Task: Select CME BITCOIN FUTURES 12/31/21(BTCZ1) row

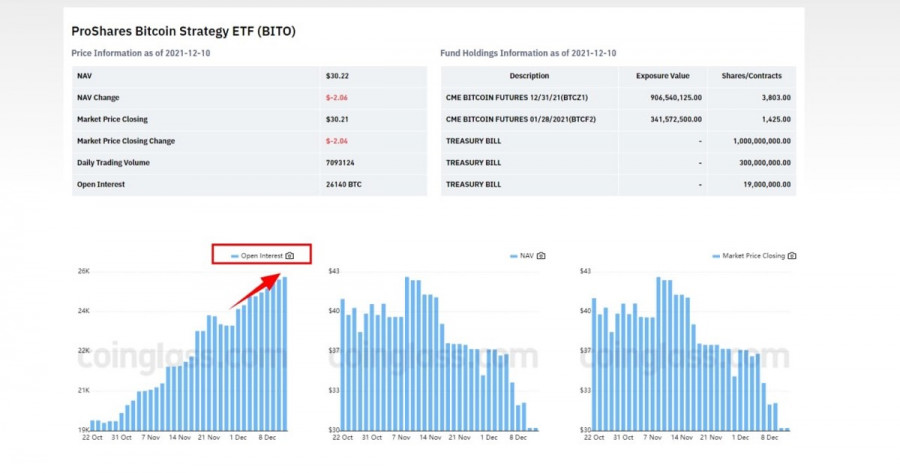Action: click(x=618, y=98)
